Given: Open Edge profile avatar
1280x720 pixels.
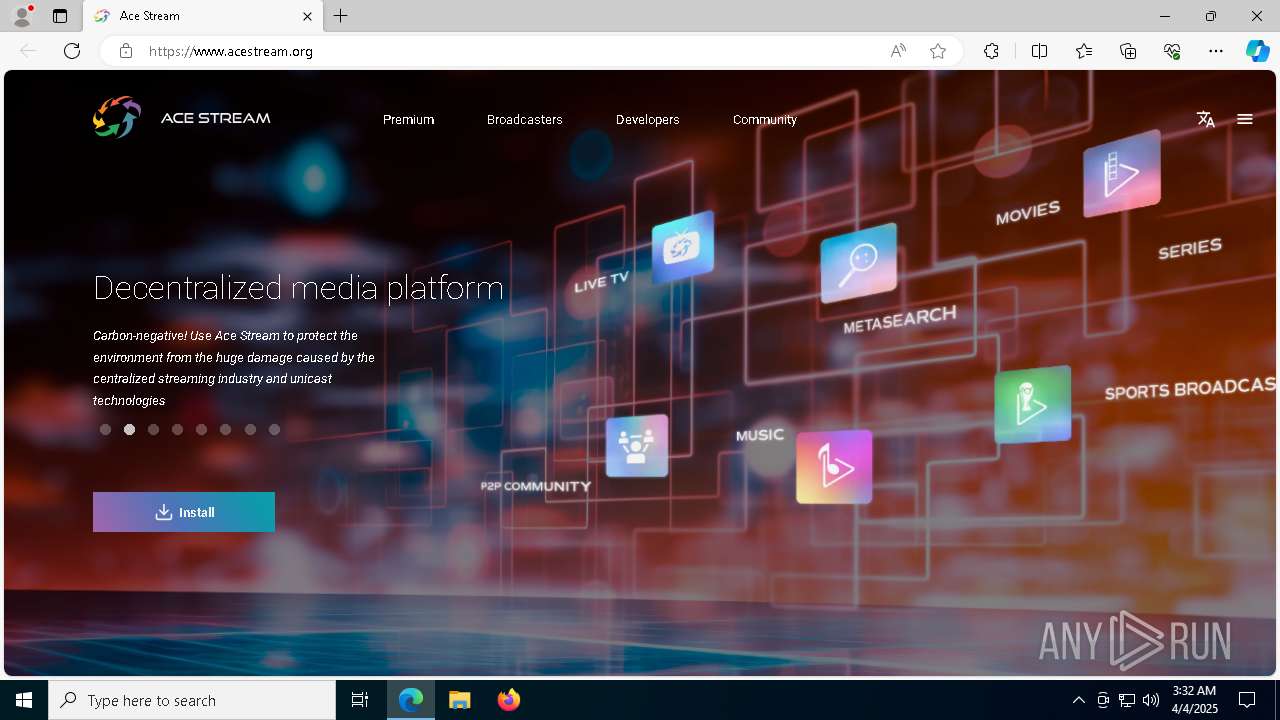Looking at the screenshot, I should [x=21, y=16].
